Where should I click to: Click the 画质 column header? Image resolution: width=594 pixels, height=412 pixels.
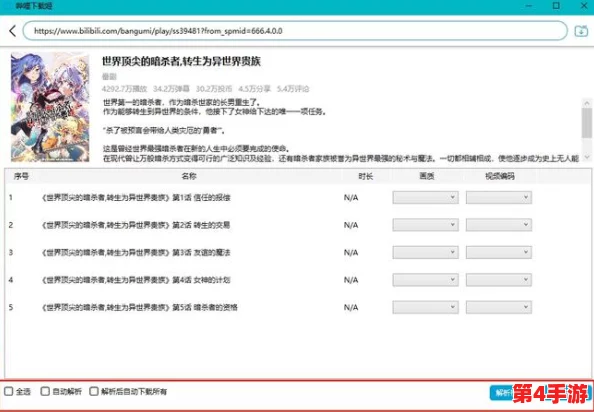pyautogui.click(x=427, y=176)
